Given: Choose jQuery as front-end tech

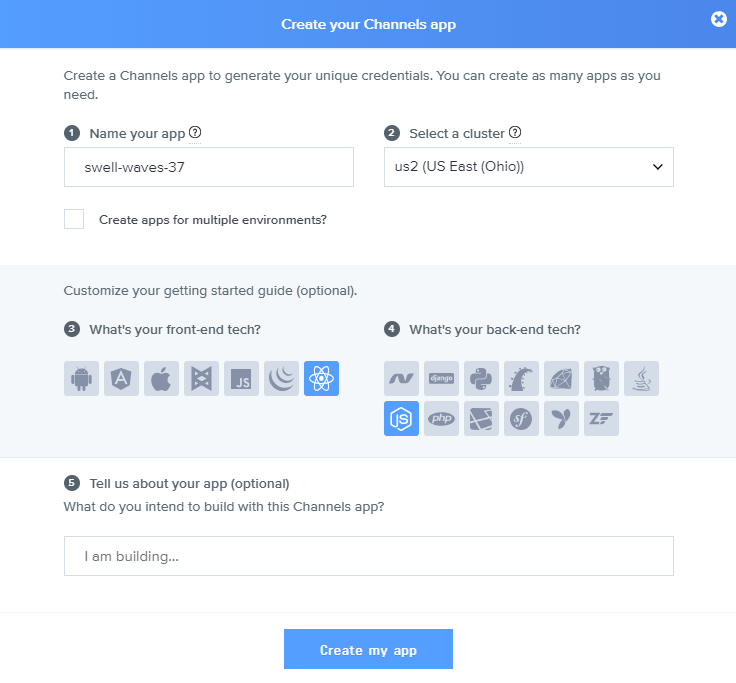Looking at the screenshot, I should click(281, 378).
